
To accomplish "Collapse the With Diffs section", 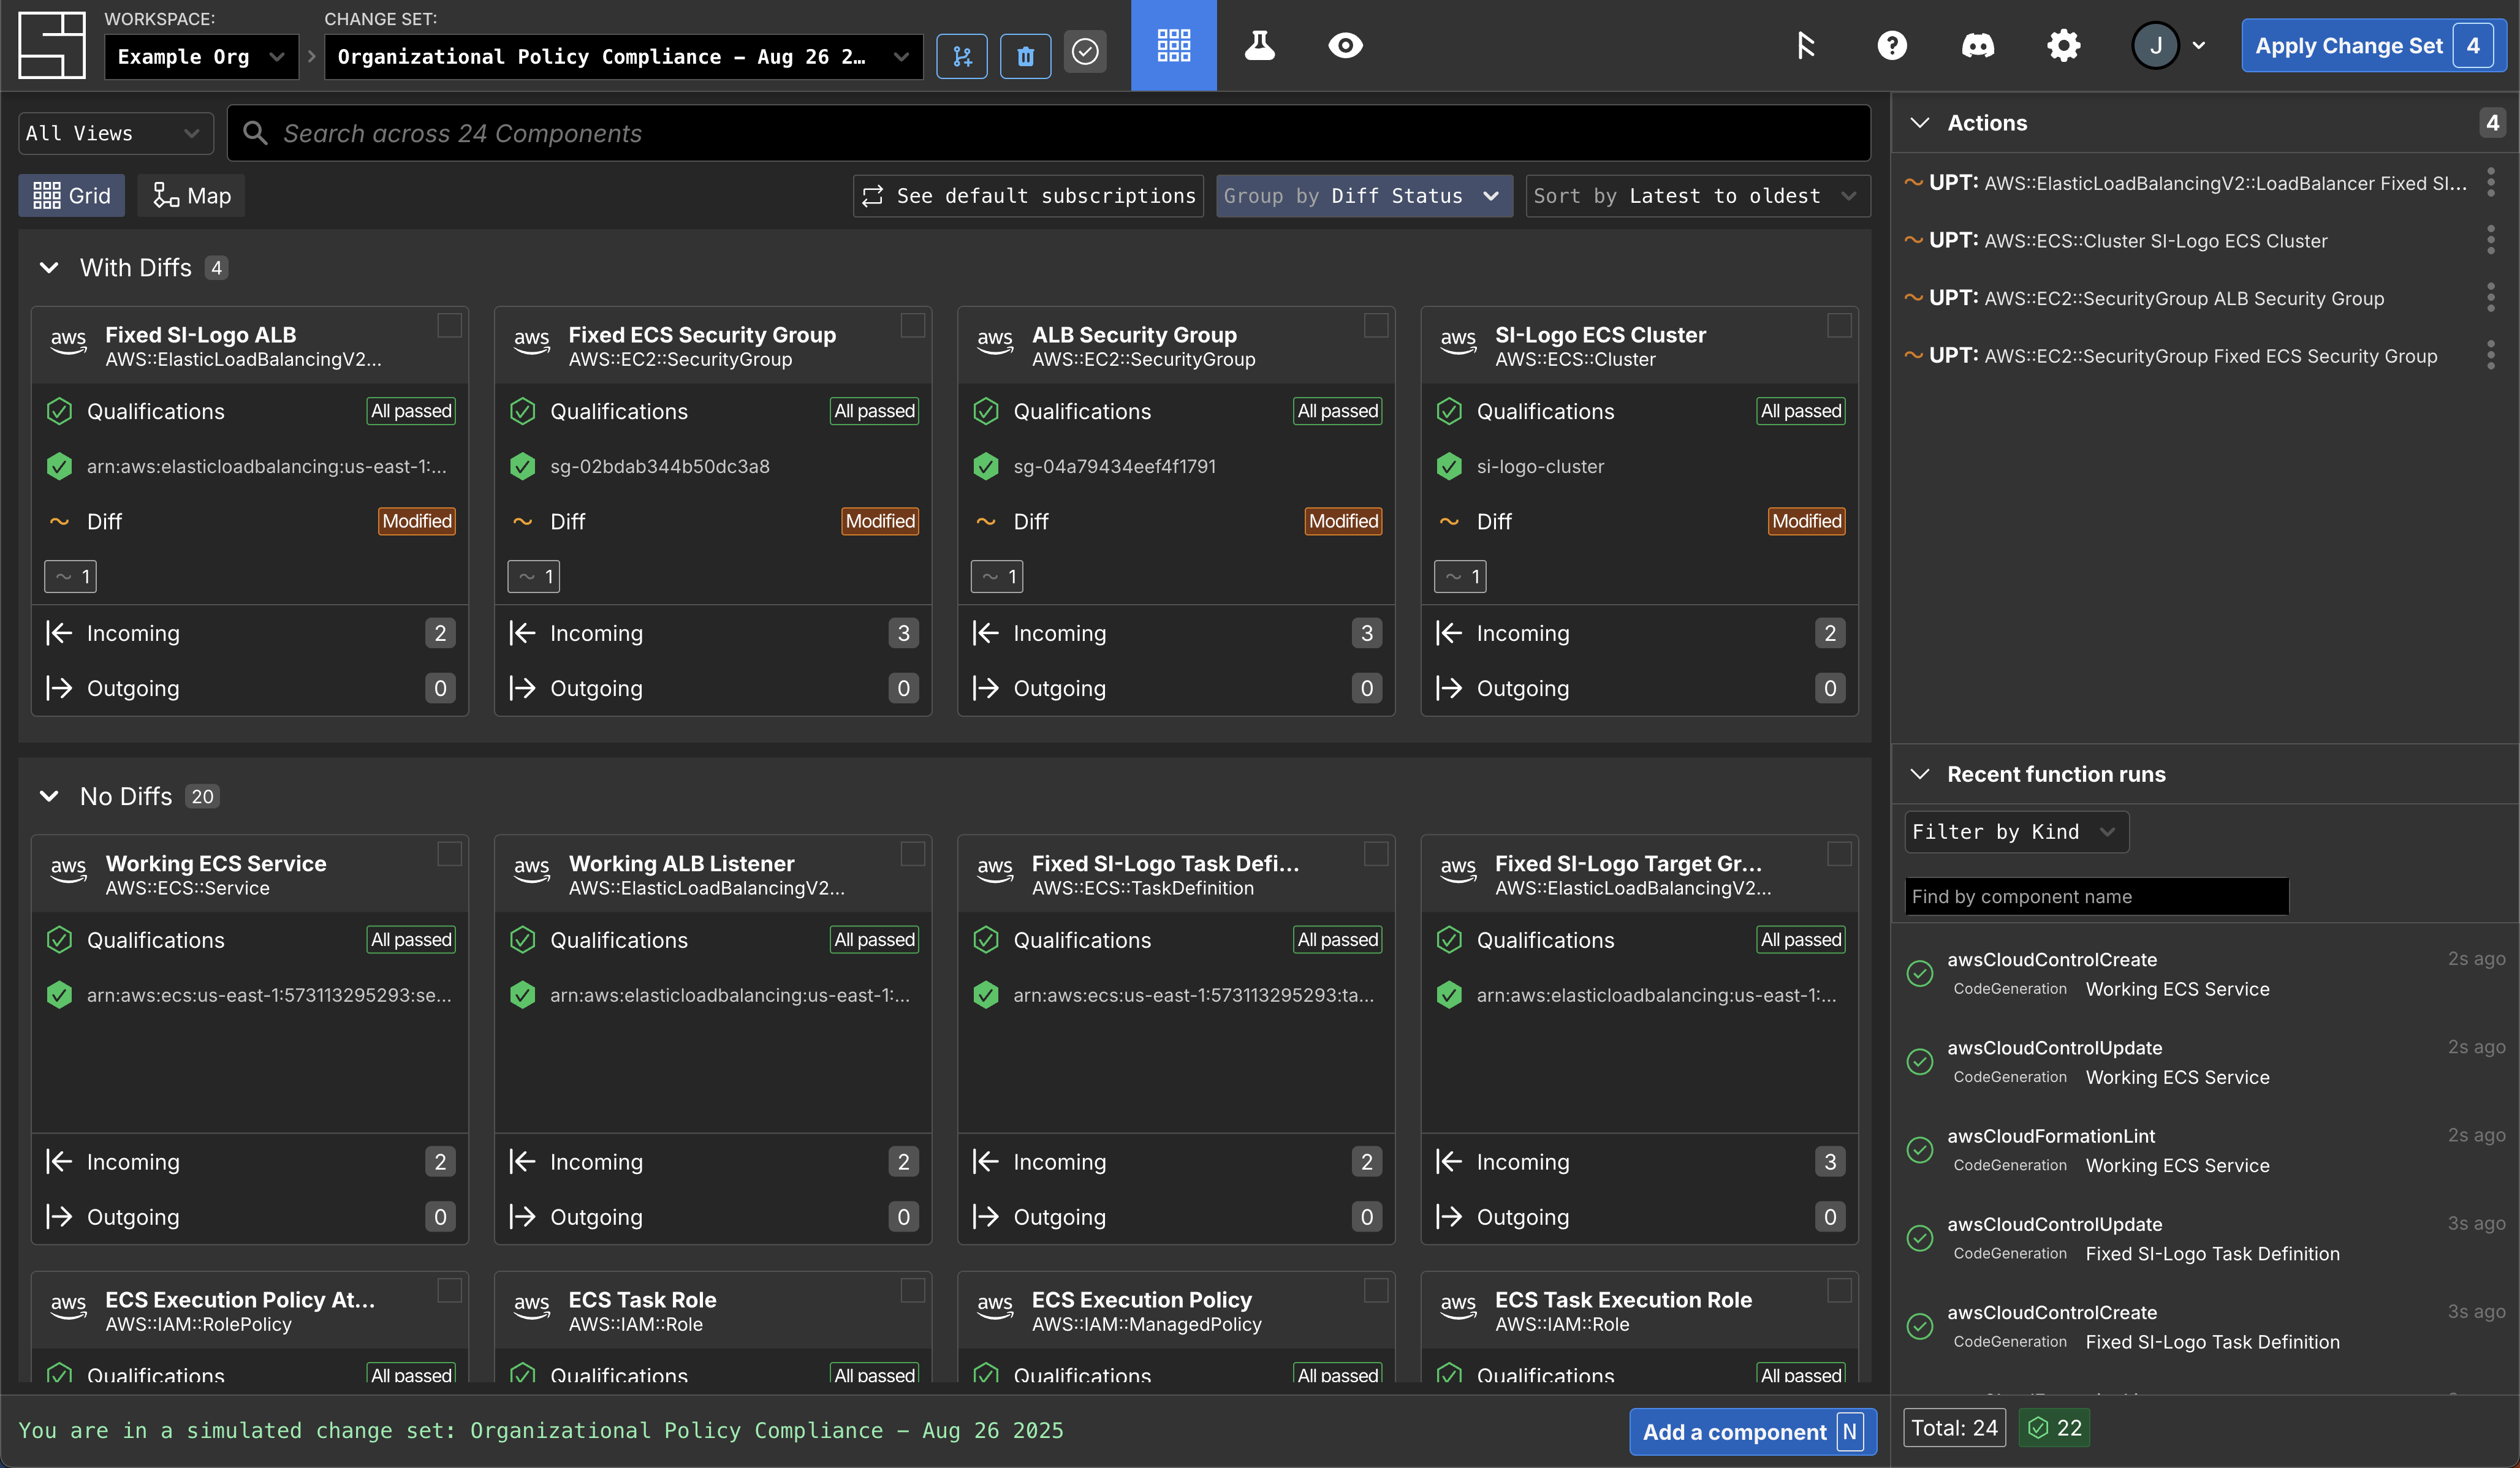I will pyautogui.click(x=49, y=267).
